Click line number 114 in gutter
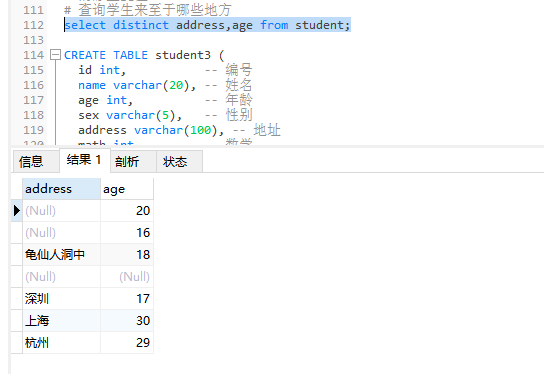This screenshot has width=544, height=374. pyautogui.click(x=34, y=55)
